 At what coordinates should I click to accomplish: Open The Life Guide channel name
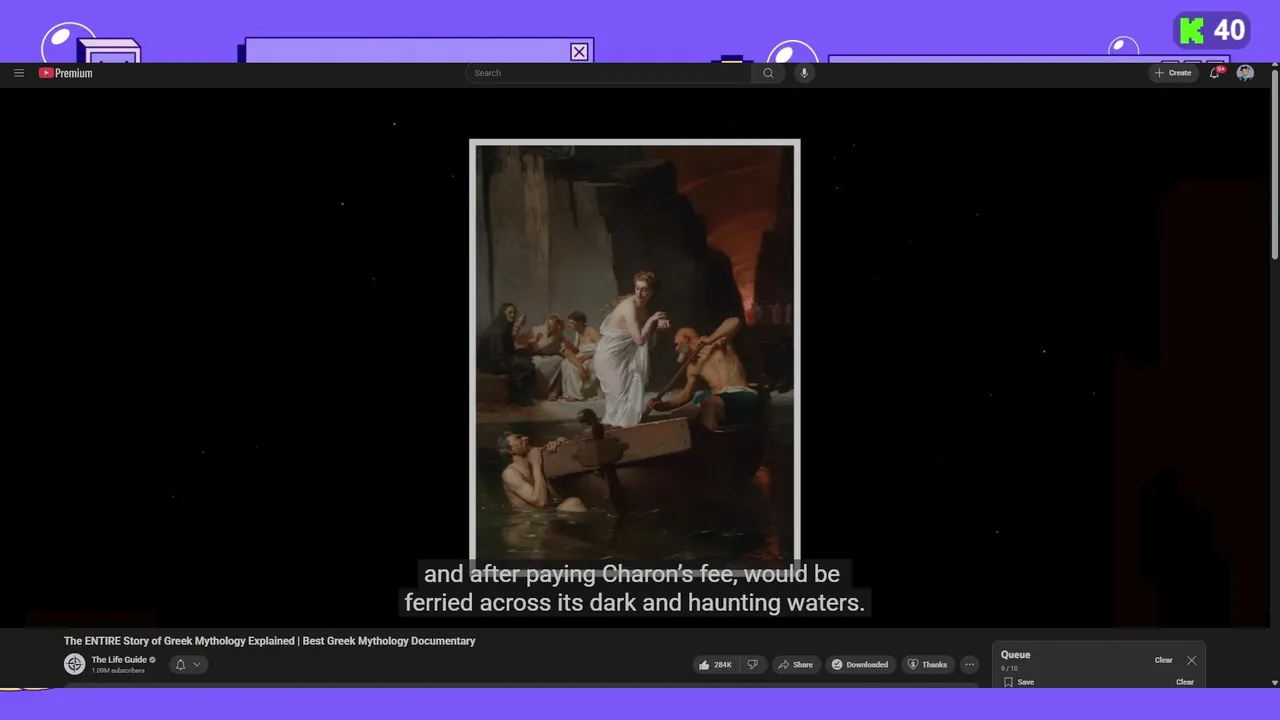pos(120,660)
